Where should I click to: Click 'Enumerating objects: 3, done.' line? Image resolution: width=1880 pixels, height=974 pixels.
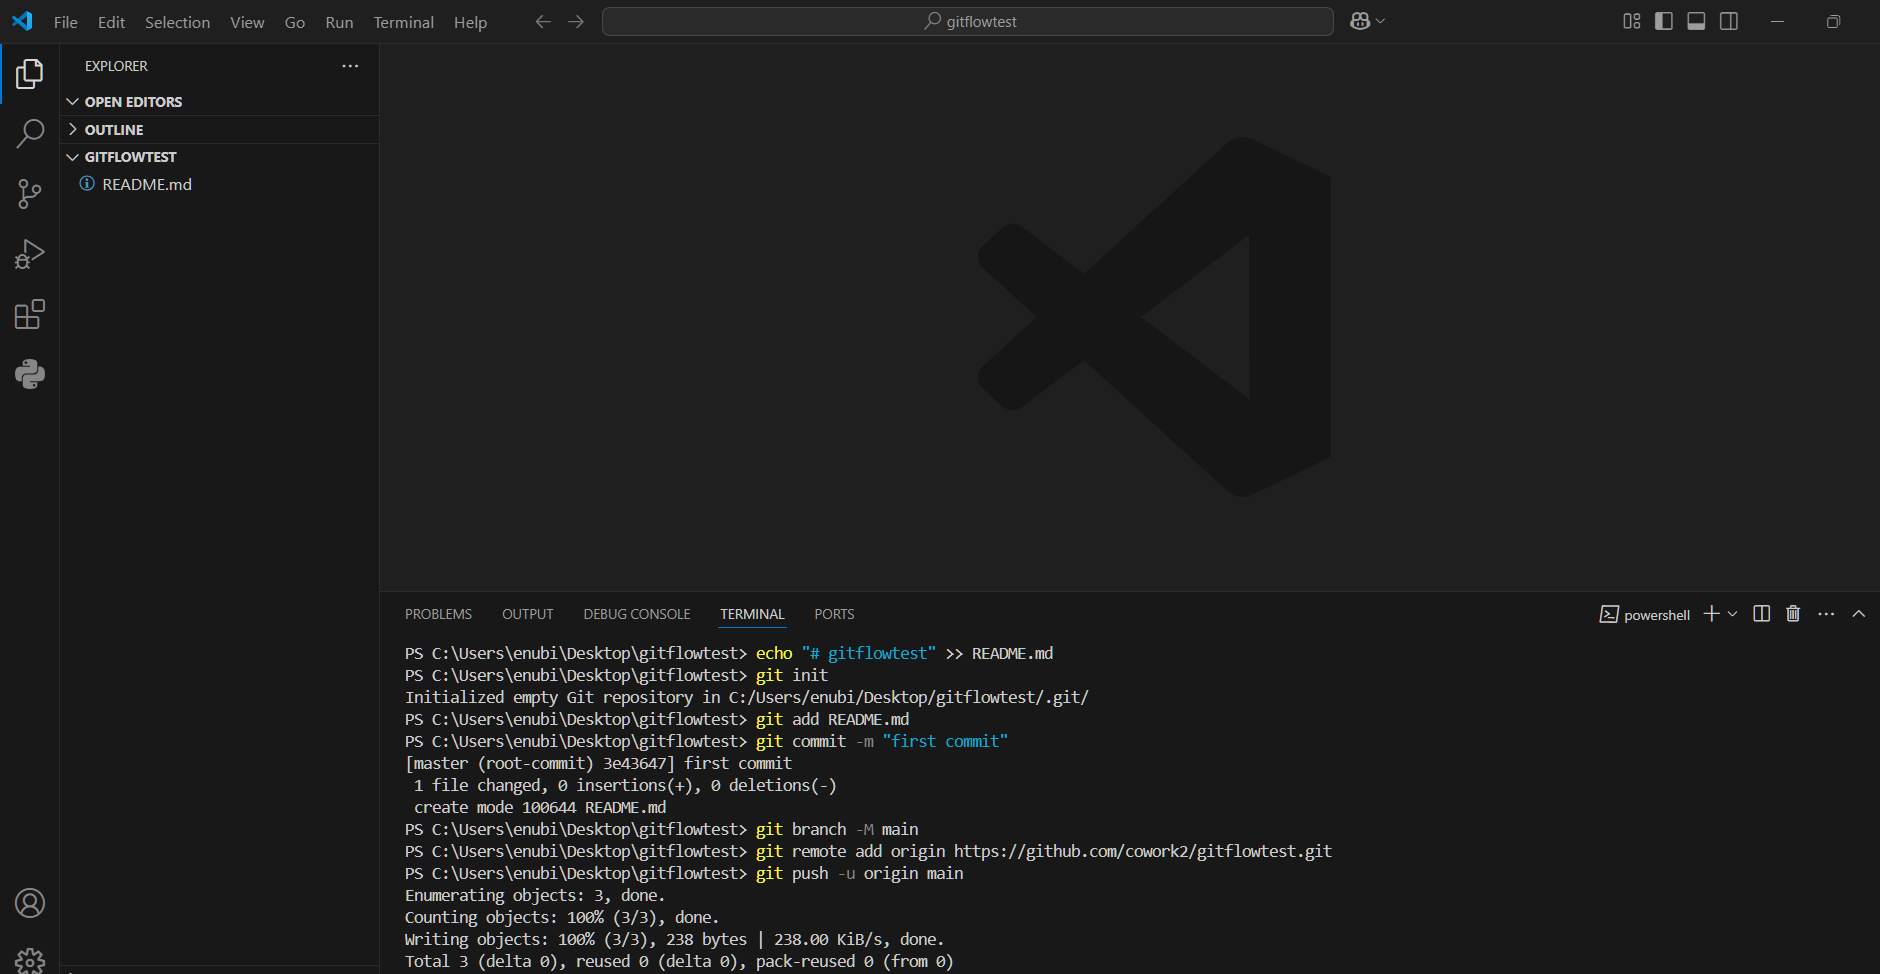point(535,895)
